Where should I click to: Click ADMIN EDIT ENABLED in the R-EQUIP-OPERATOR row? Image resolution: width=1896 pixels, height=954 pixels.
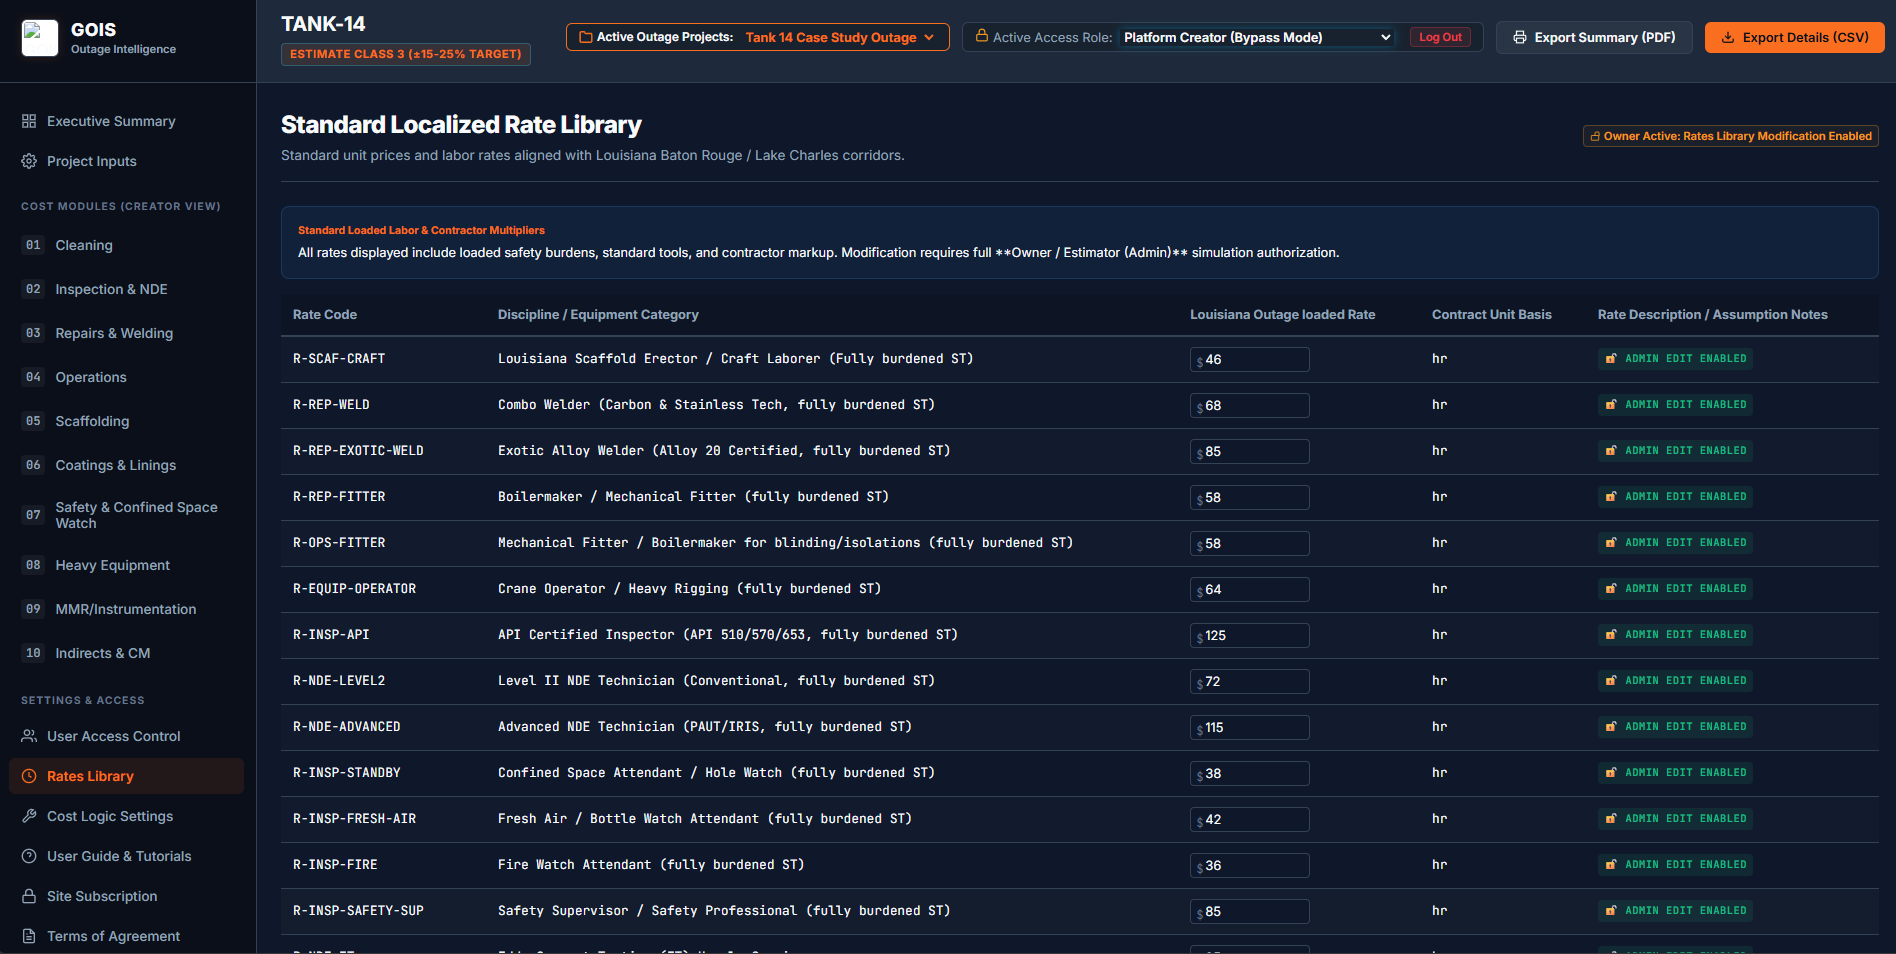(x=1675, y=588)
